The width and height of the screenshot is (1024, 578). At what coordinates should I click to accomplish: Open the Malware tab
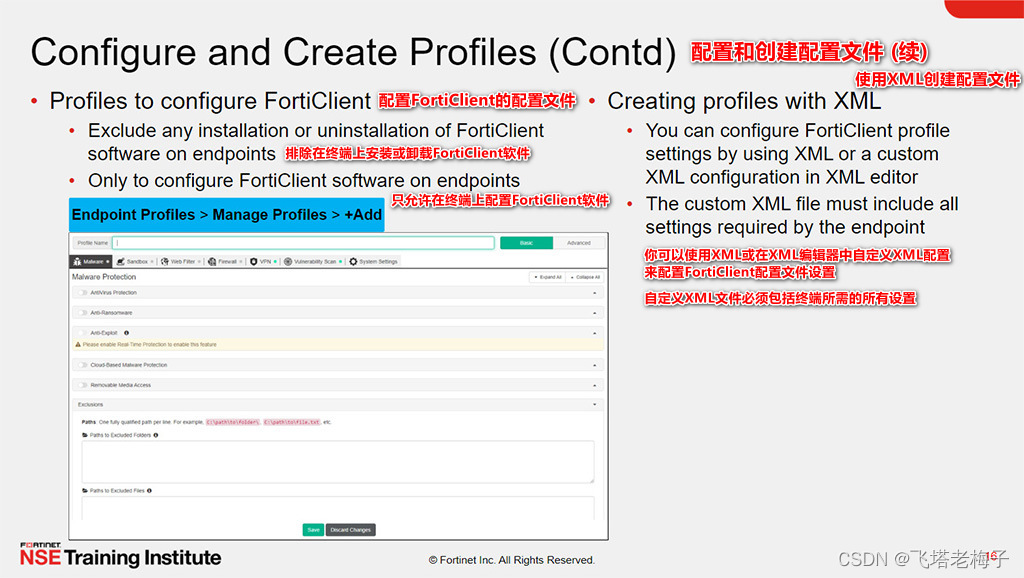pyautogui.click(x=91, y=261)
